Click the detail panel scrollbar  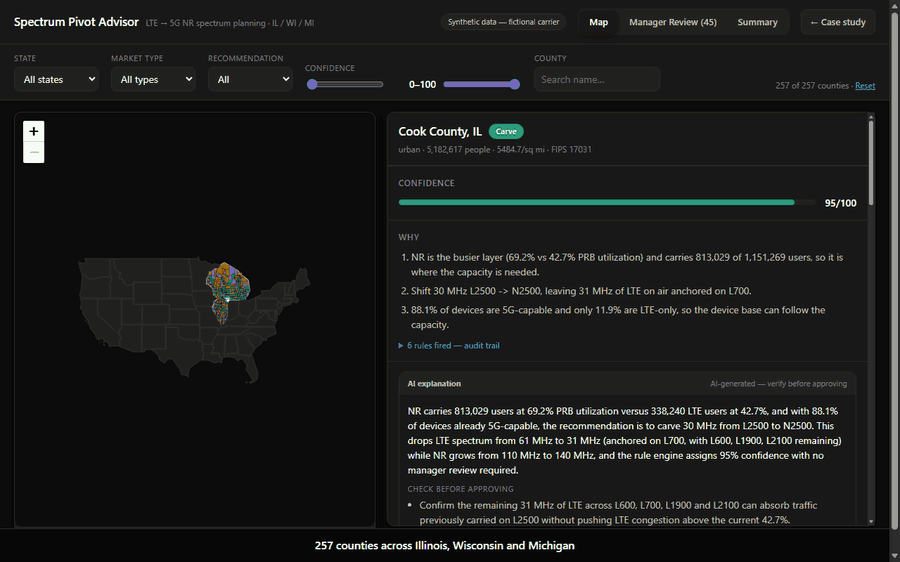point(871,163)
